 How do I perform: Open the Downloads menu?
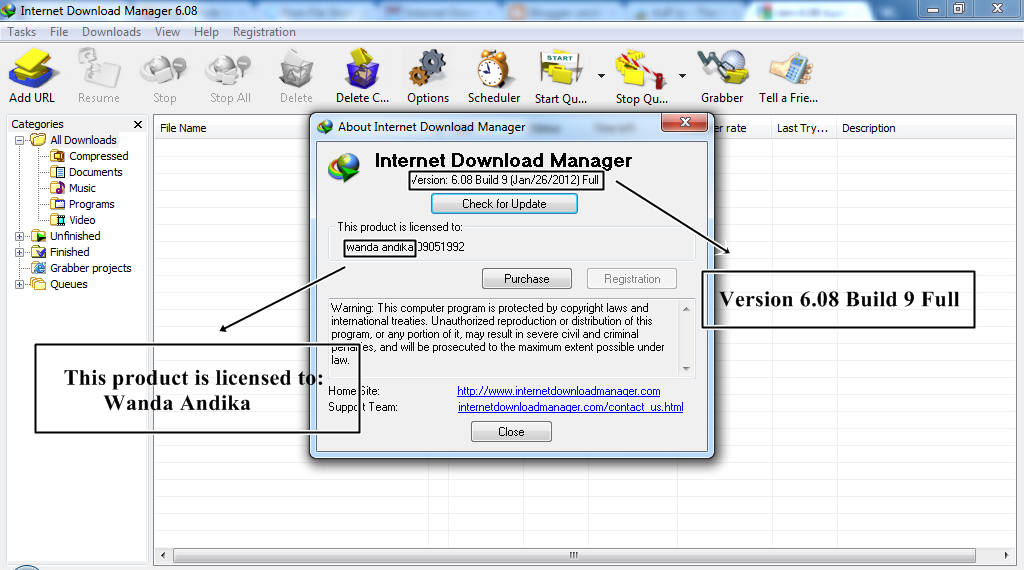pyautogui.click(x=112, y=32)
